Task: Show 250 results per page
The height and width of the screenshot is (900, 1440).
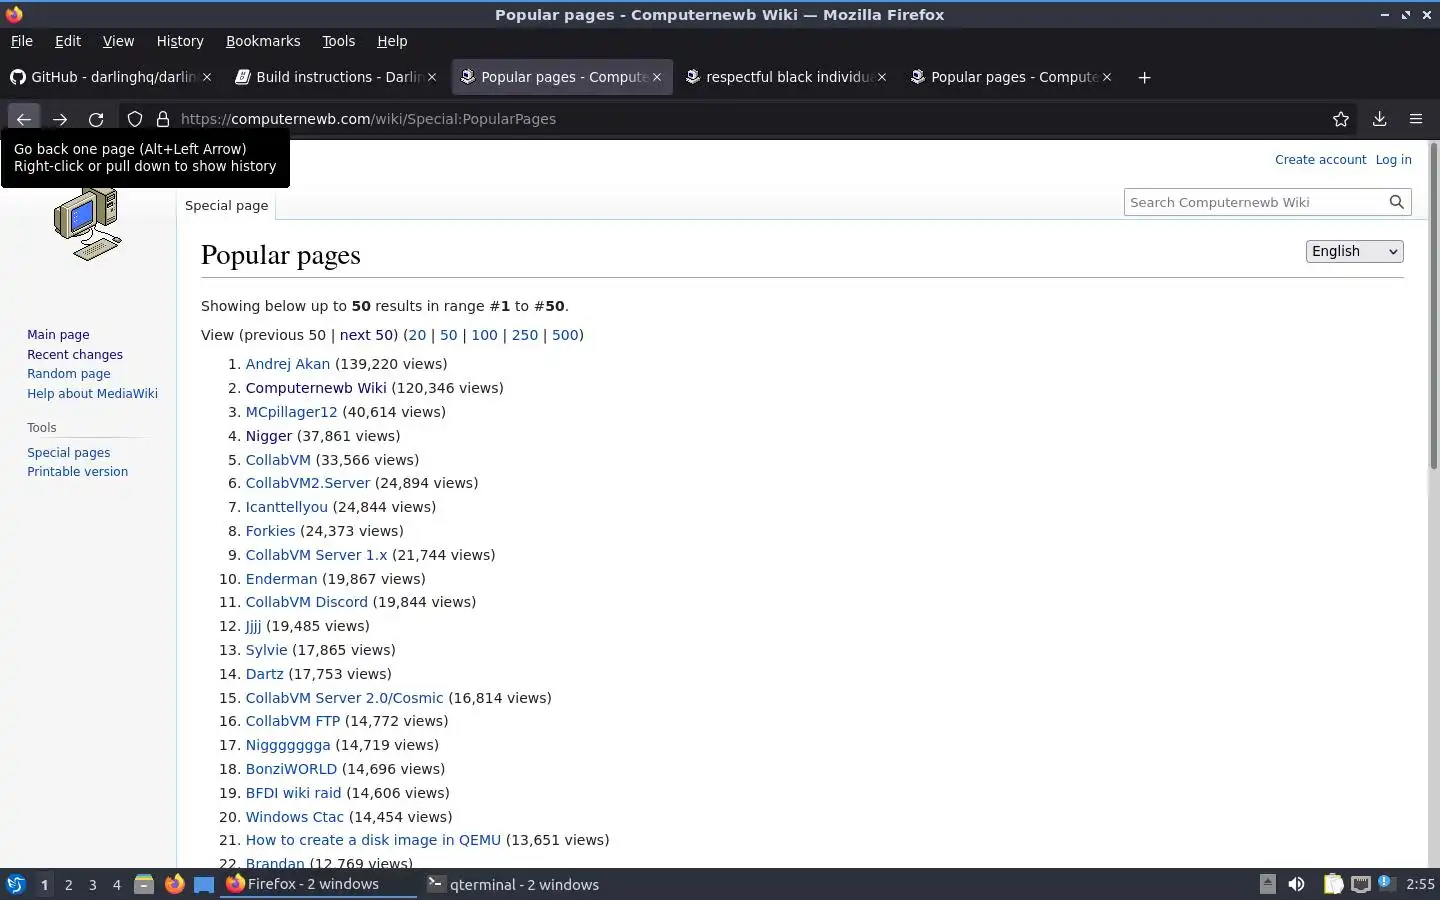Action: [x=525, y=335]
